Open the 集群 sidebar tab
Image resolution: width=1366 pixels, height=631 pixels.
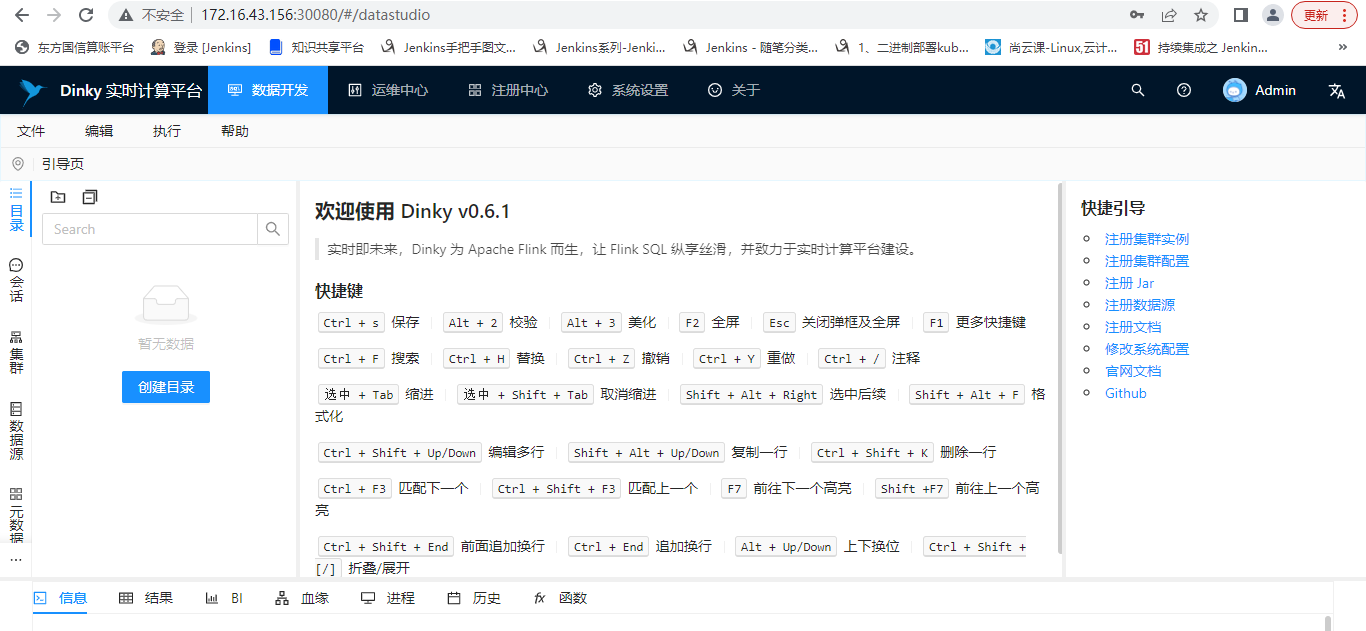(x=16, y=352)
